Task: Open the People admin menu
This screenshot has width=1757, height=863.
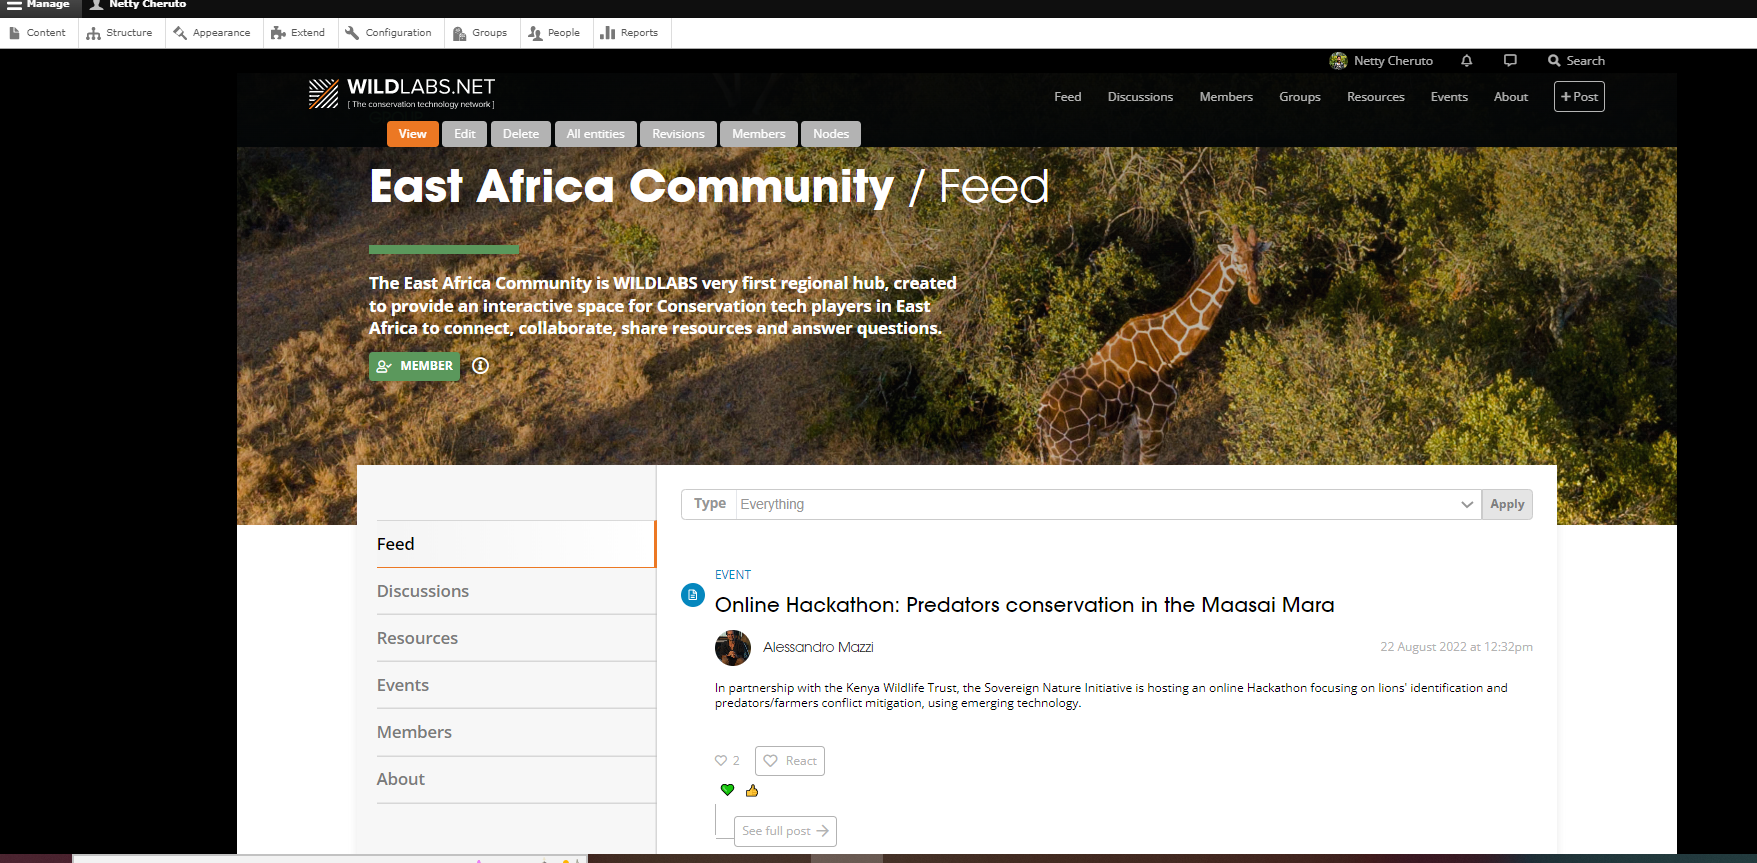Action: click(555, 33)
